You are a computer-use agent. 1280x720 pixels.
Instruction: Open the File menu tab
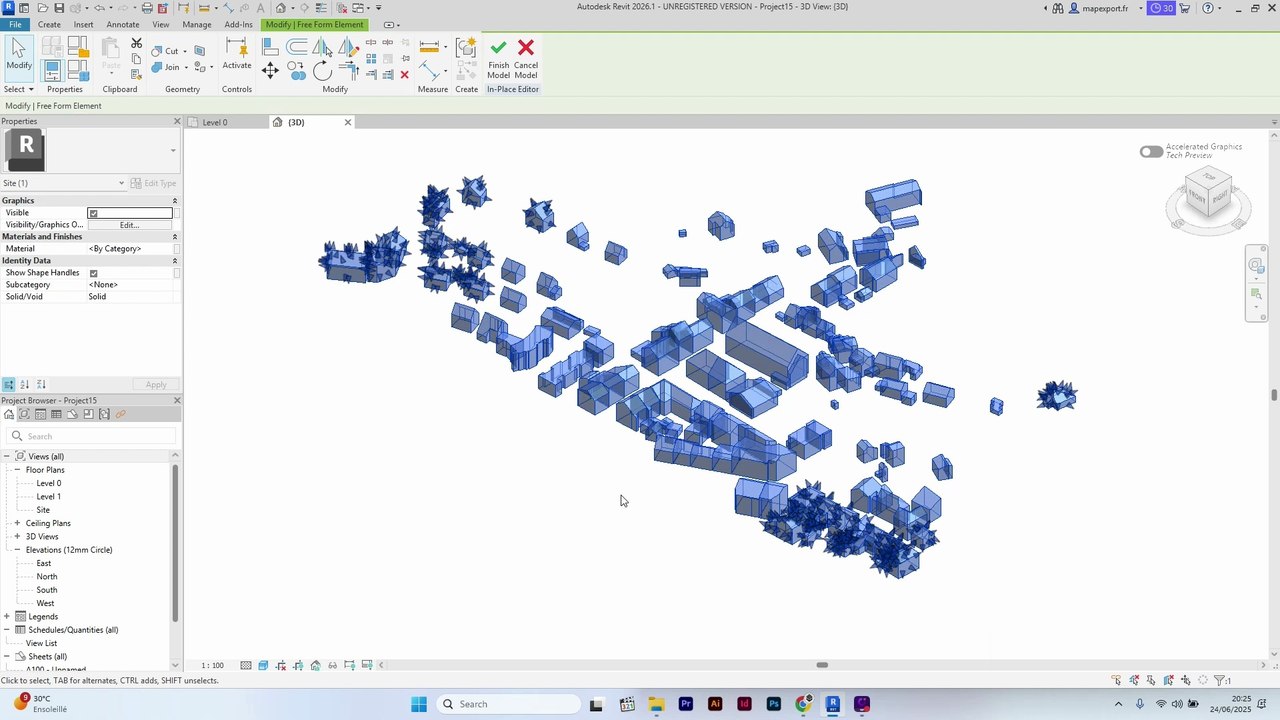(15, 24)
